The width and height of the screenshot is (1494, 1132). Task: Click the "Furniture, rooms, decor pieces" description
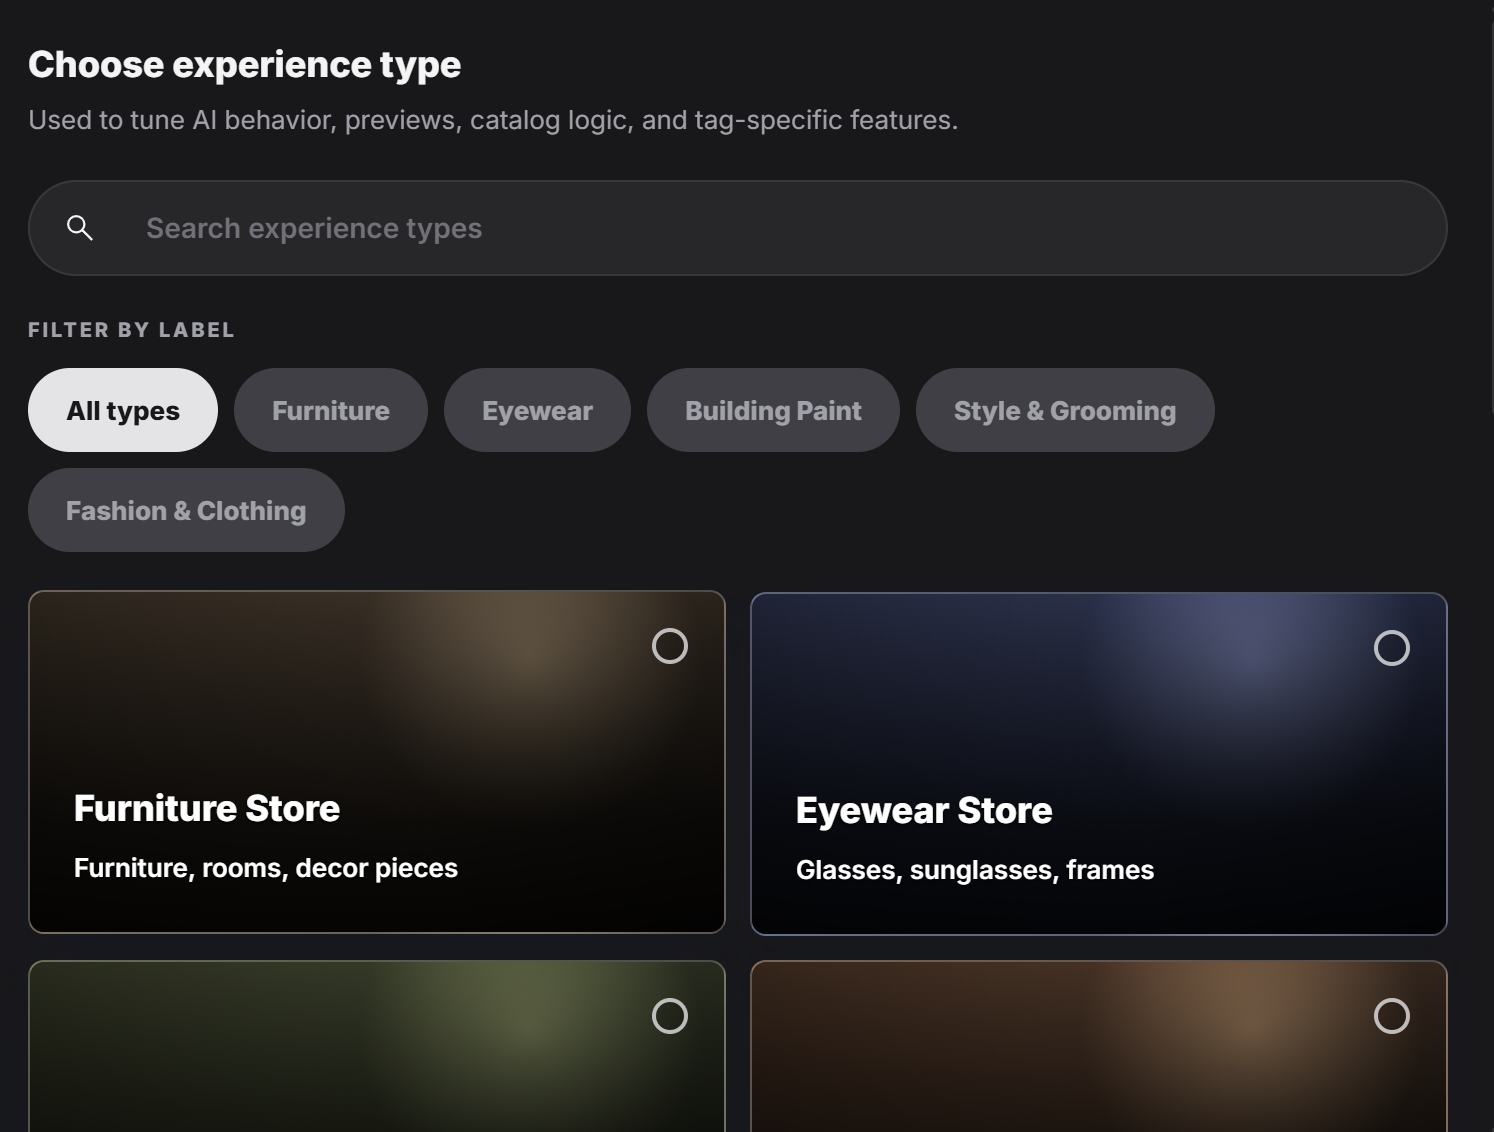[x=266, y=868]
